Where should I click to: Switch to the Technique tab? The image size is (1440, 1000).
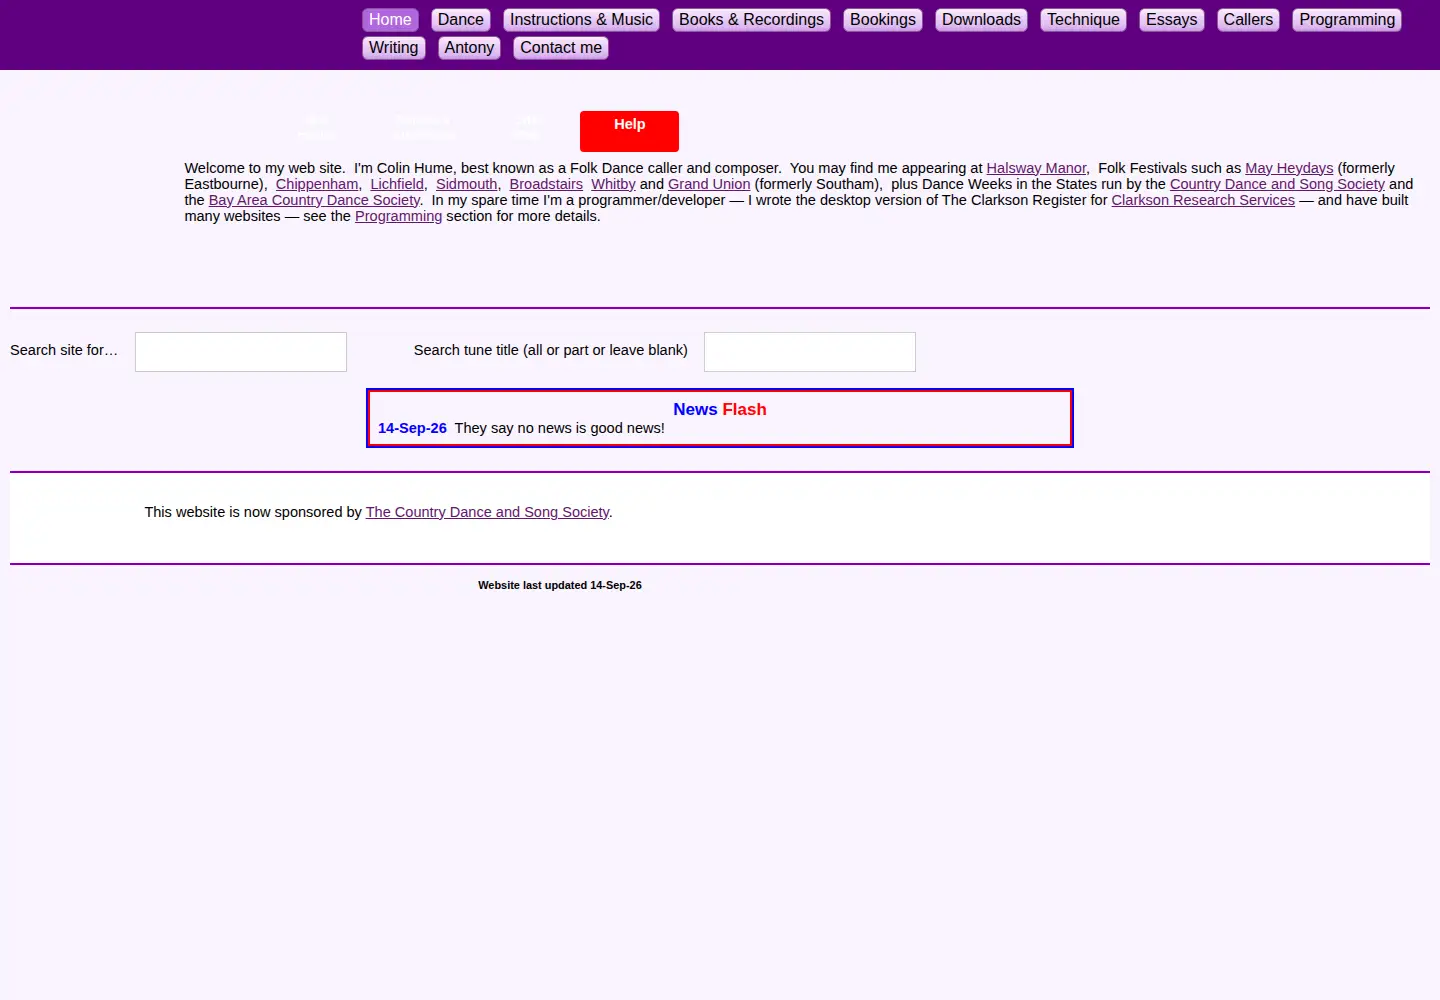1083,20
